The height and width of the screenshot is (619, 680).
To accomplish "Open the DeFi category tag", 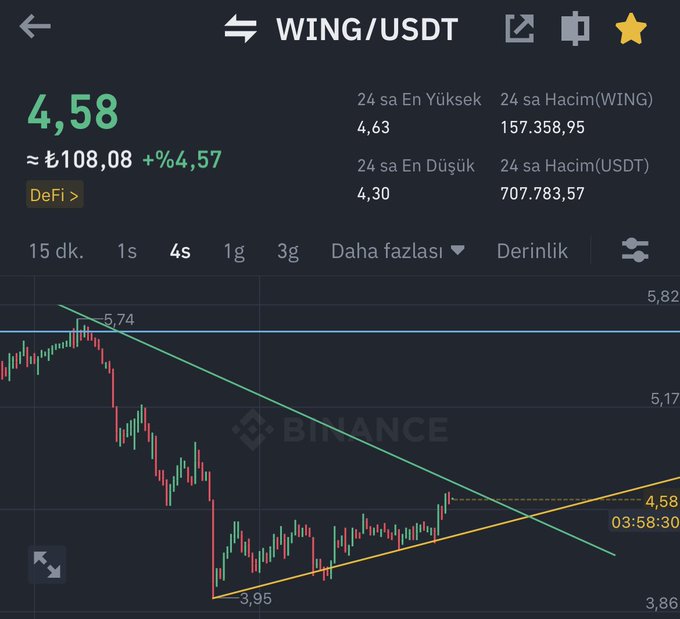I will [x=55, y=195].
